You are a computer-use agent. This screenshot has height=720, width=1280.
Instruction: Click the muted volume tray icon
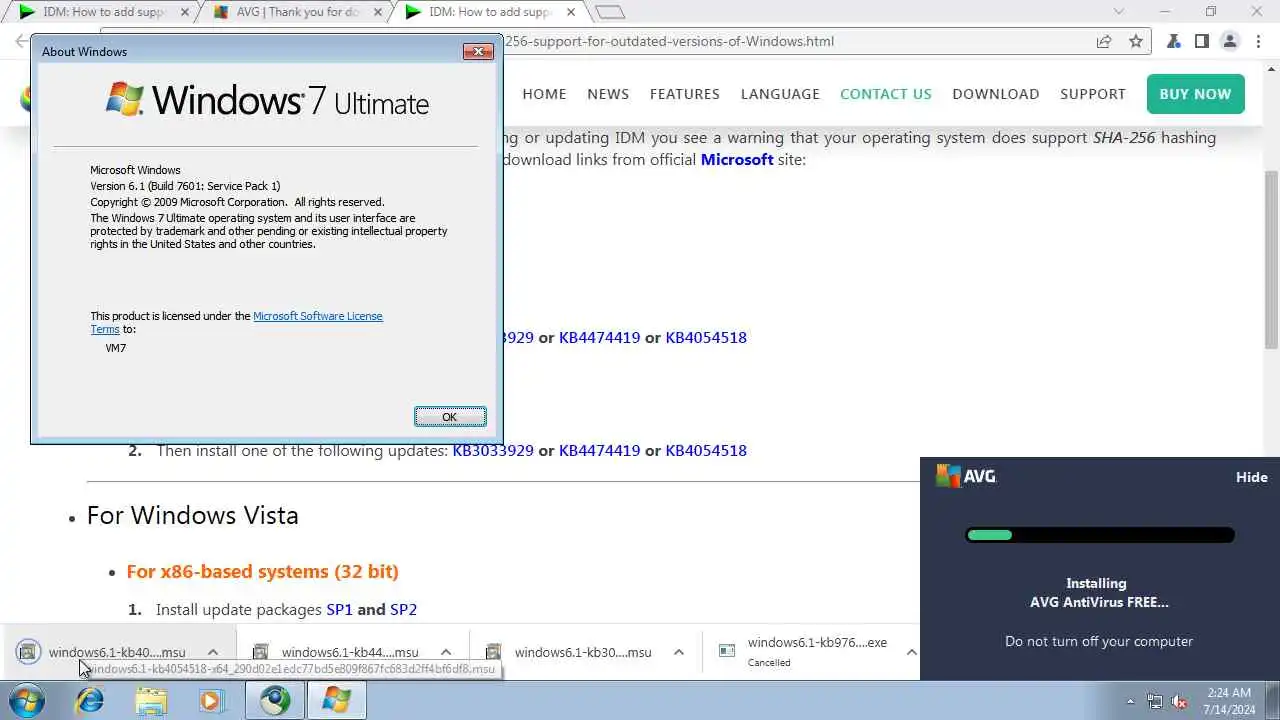(x=1180, y=701)
